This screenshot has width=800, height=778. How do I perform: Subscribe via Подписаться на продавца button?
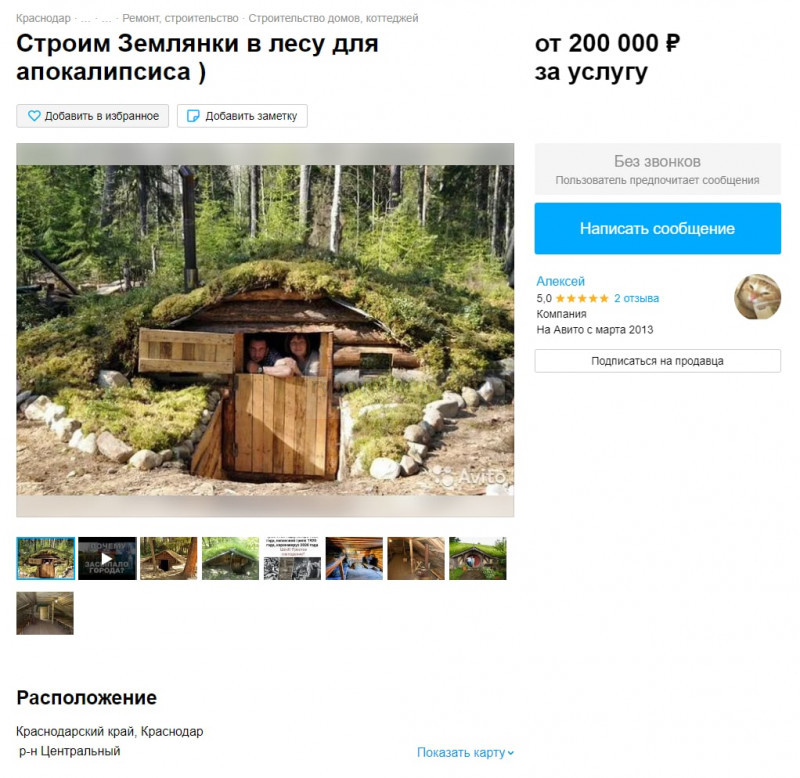tap(657, 361)
